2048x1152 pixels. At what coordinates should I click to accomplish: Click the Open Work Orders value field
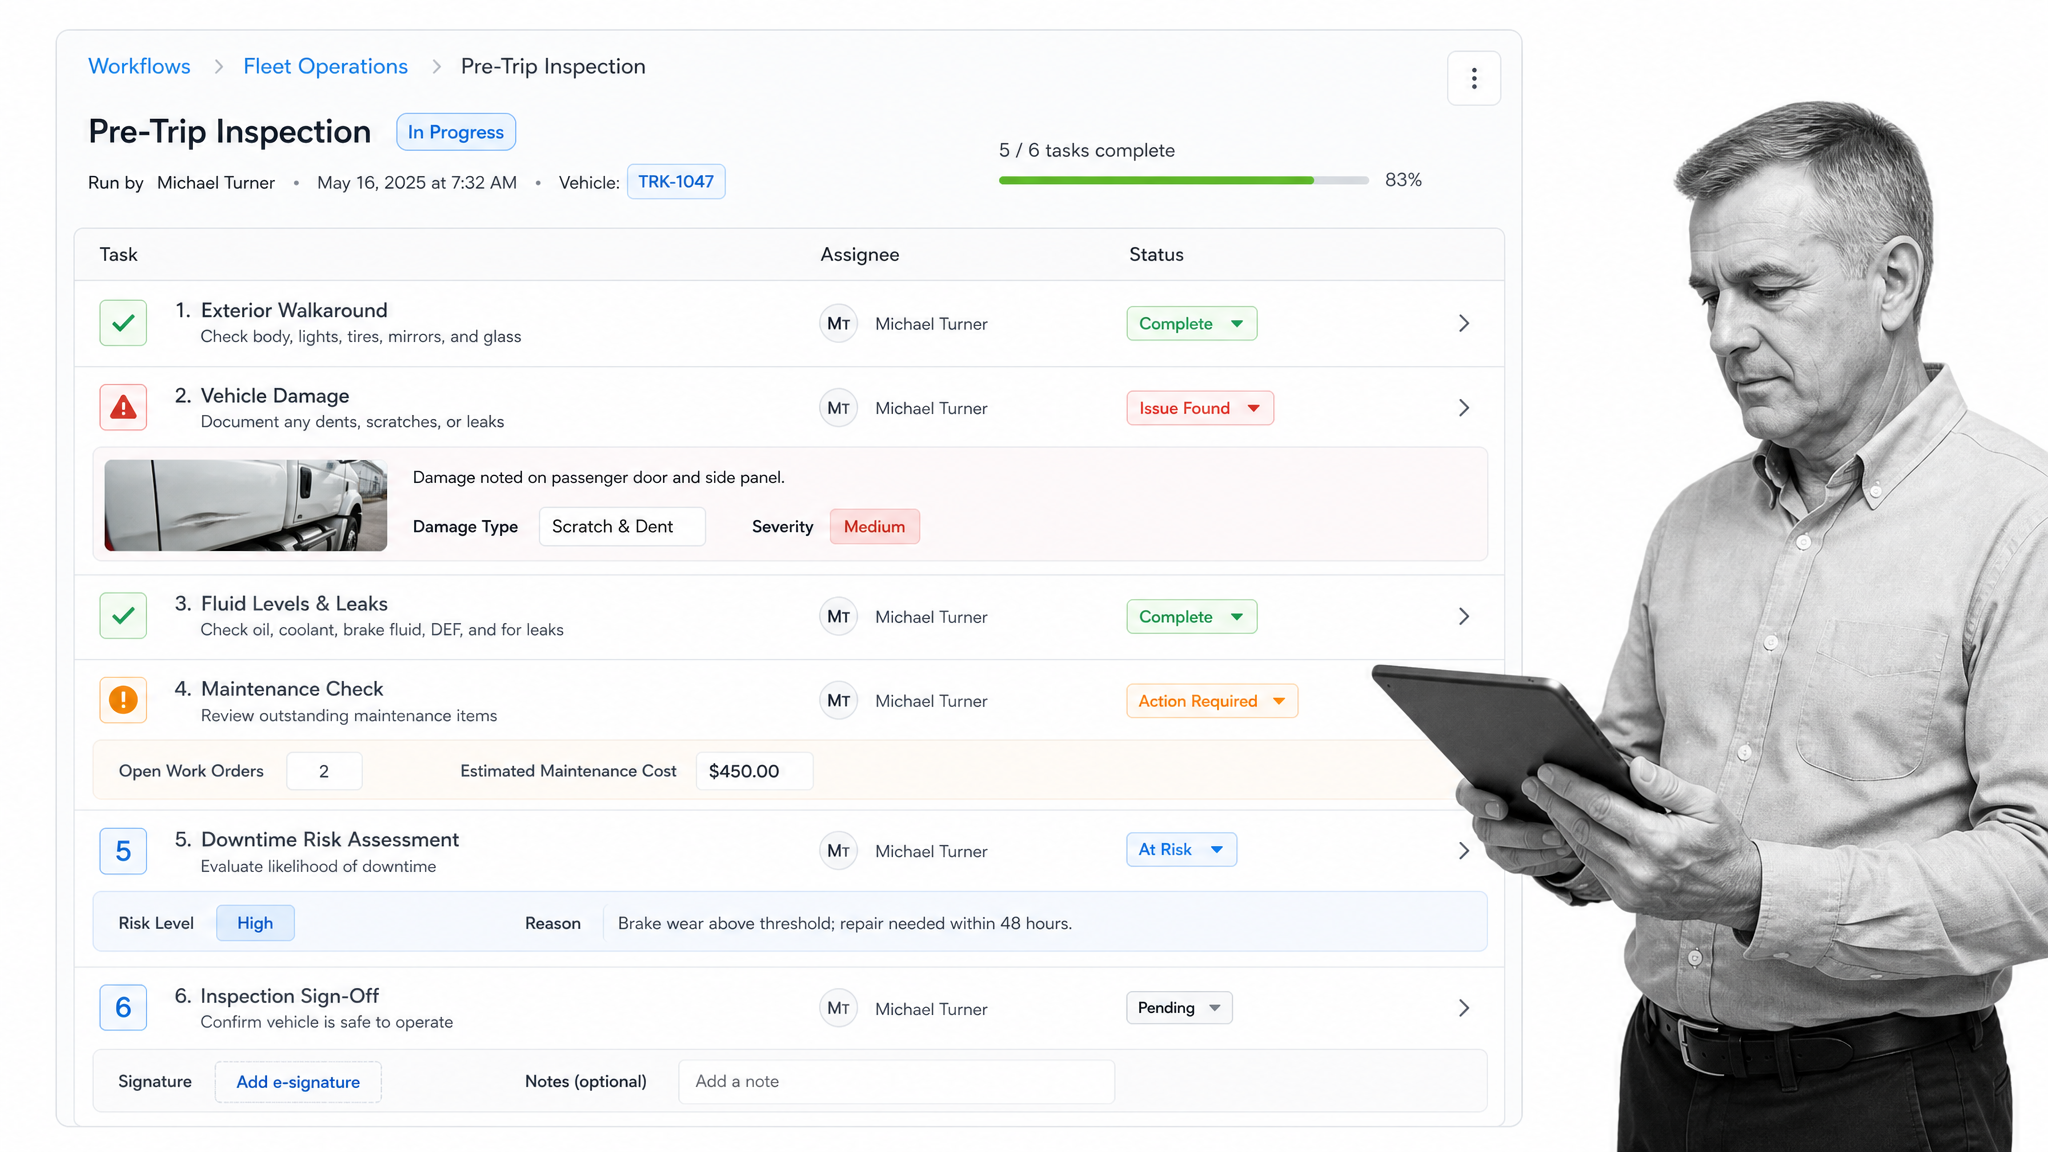point(324,771)
